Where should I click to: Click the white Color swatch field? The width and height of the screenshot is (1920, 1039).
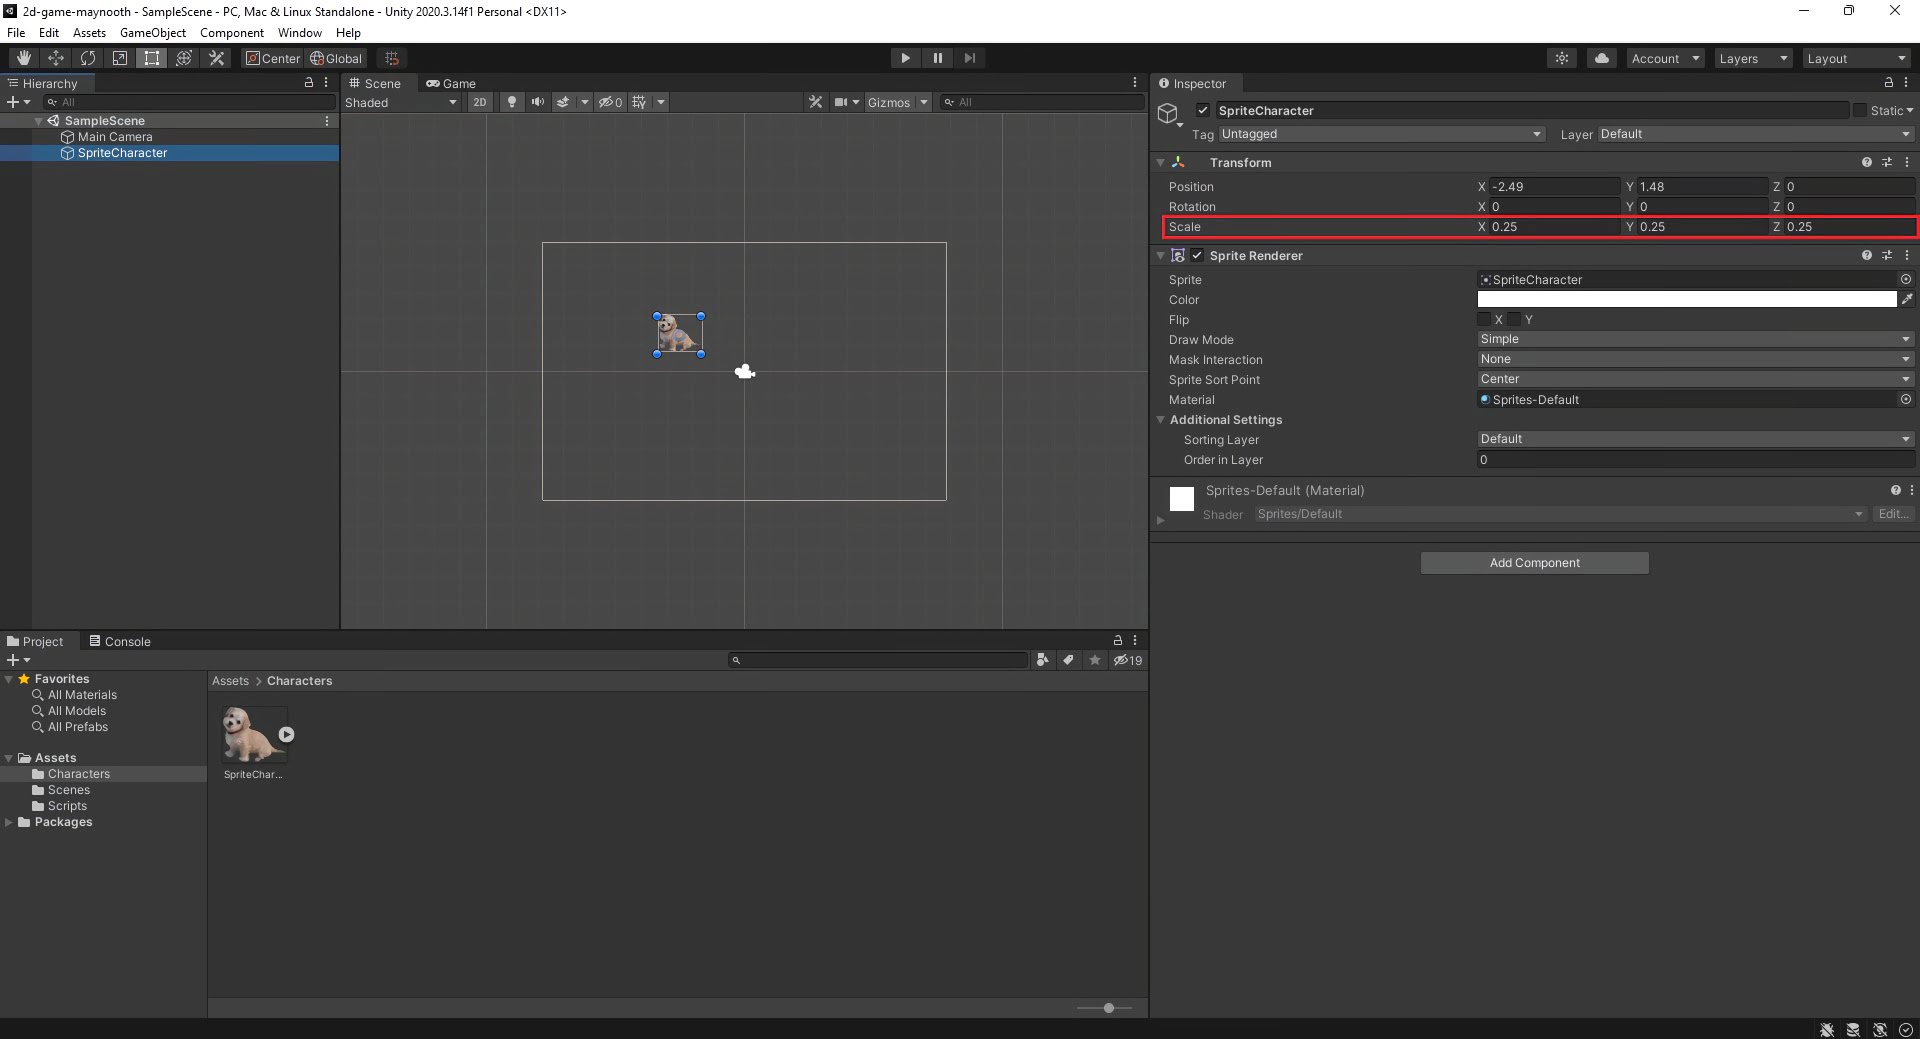[1686, 299]
